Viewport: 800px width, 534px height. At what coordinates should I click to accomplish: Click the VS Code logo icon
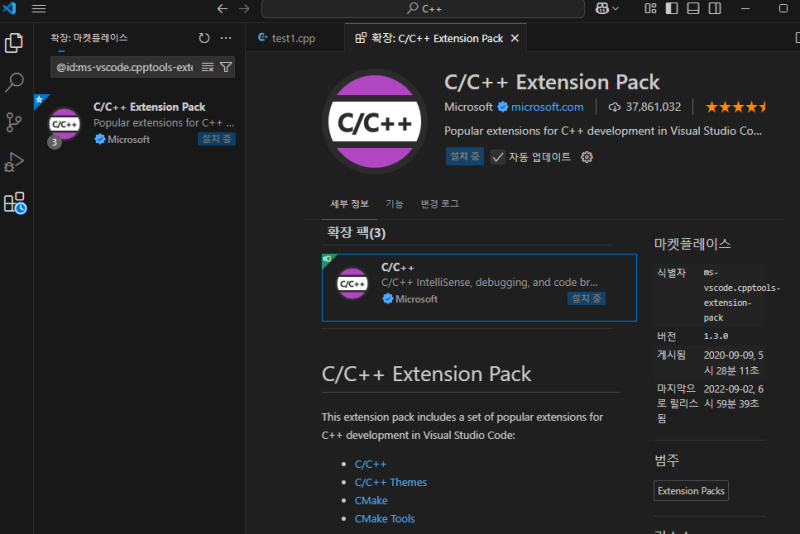tap(9, 9)
